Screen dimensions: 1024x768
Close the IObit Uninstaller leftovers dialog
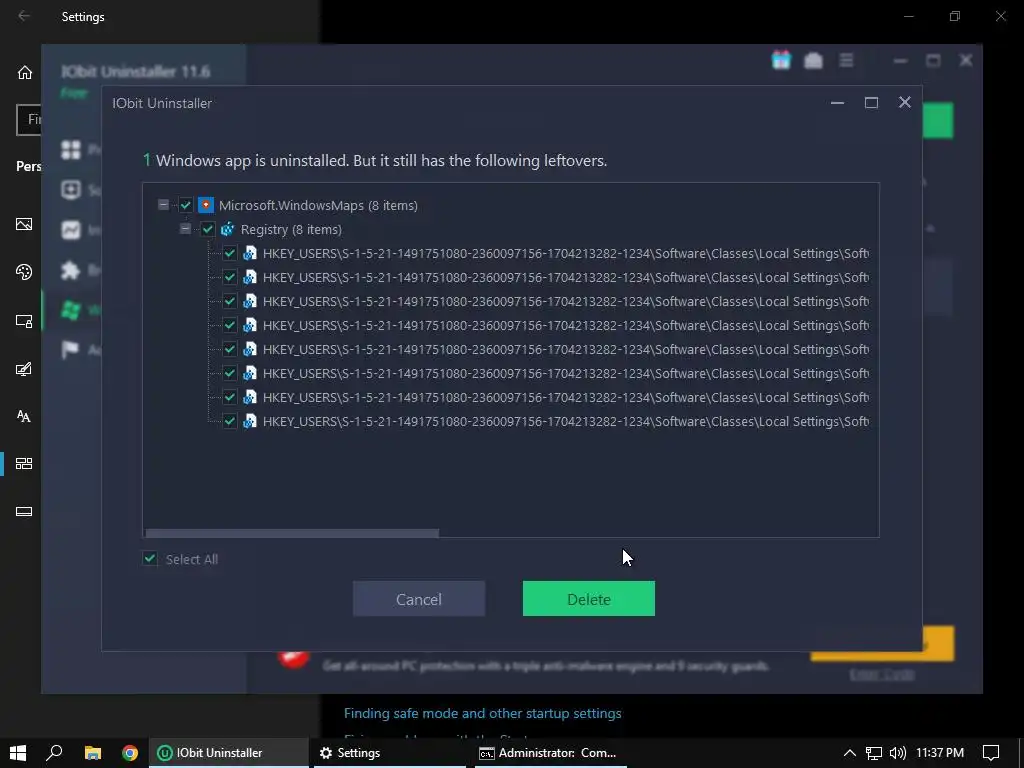click(904, 102)
